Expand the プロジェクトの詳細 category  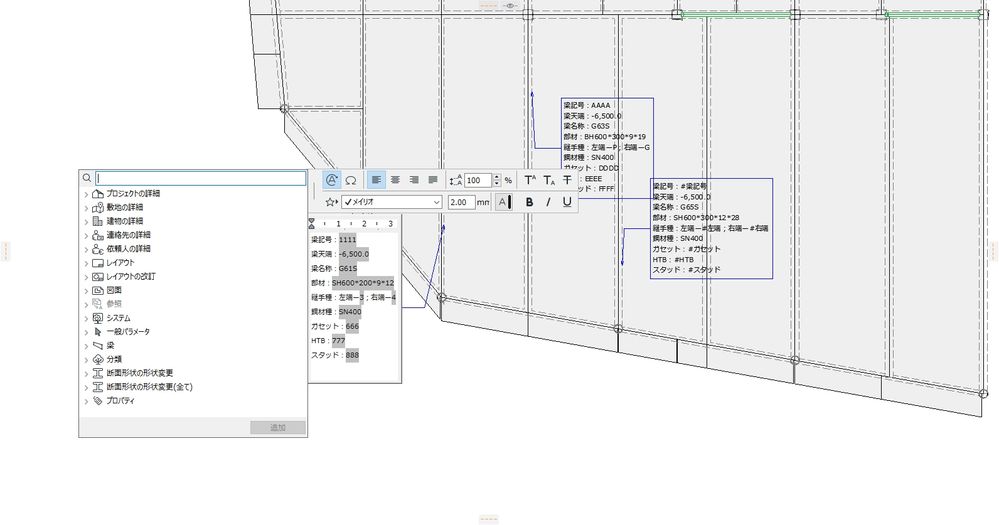[x=87, y=194]
